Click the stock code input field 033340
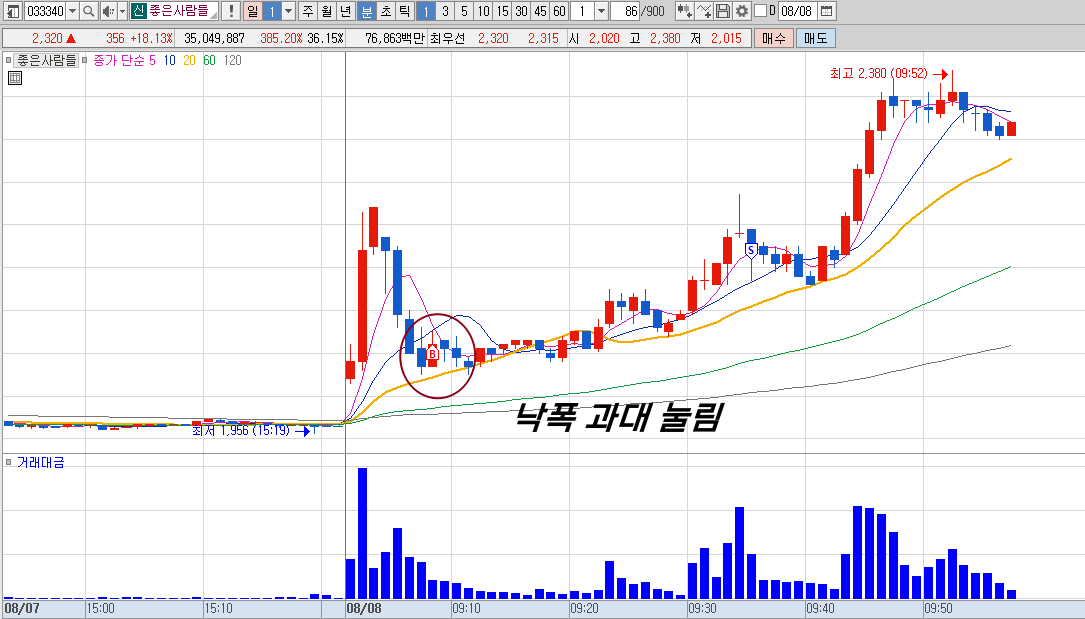This screenshot has height=619, width=1085. (x=45, y=11)
